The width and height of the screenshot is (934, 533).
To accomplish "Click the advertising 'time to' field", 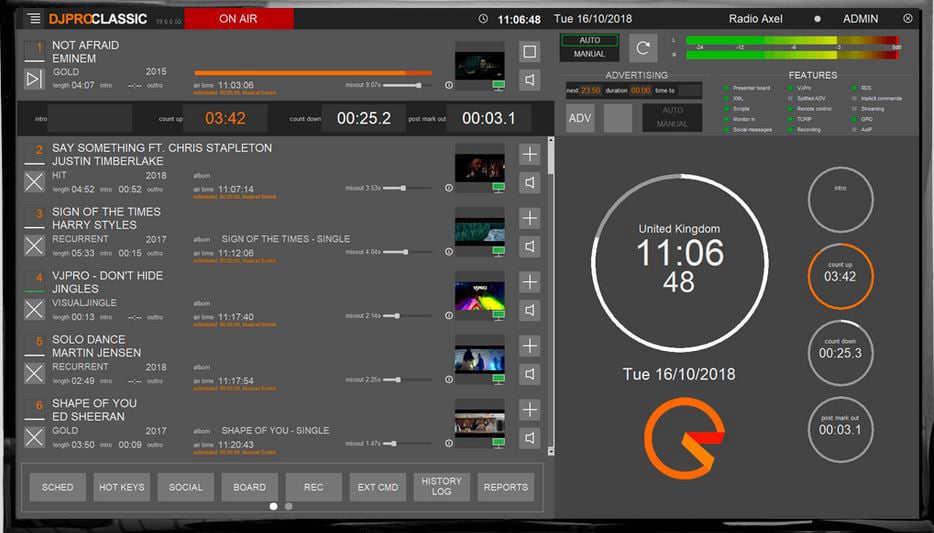I will (x=690, y=91).
